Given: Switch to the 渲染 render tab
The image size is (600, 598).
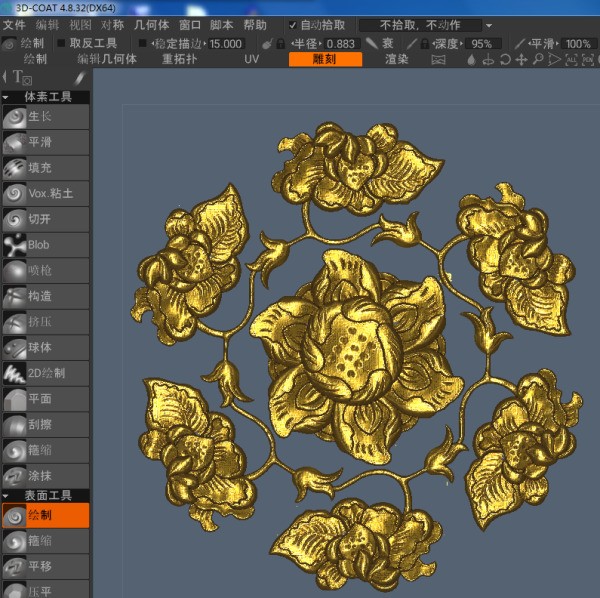Looking at the screenshot, I should (x=396, y=59).
